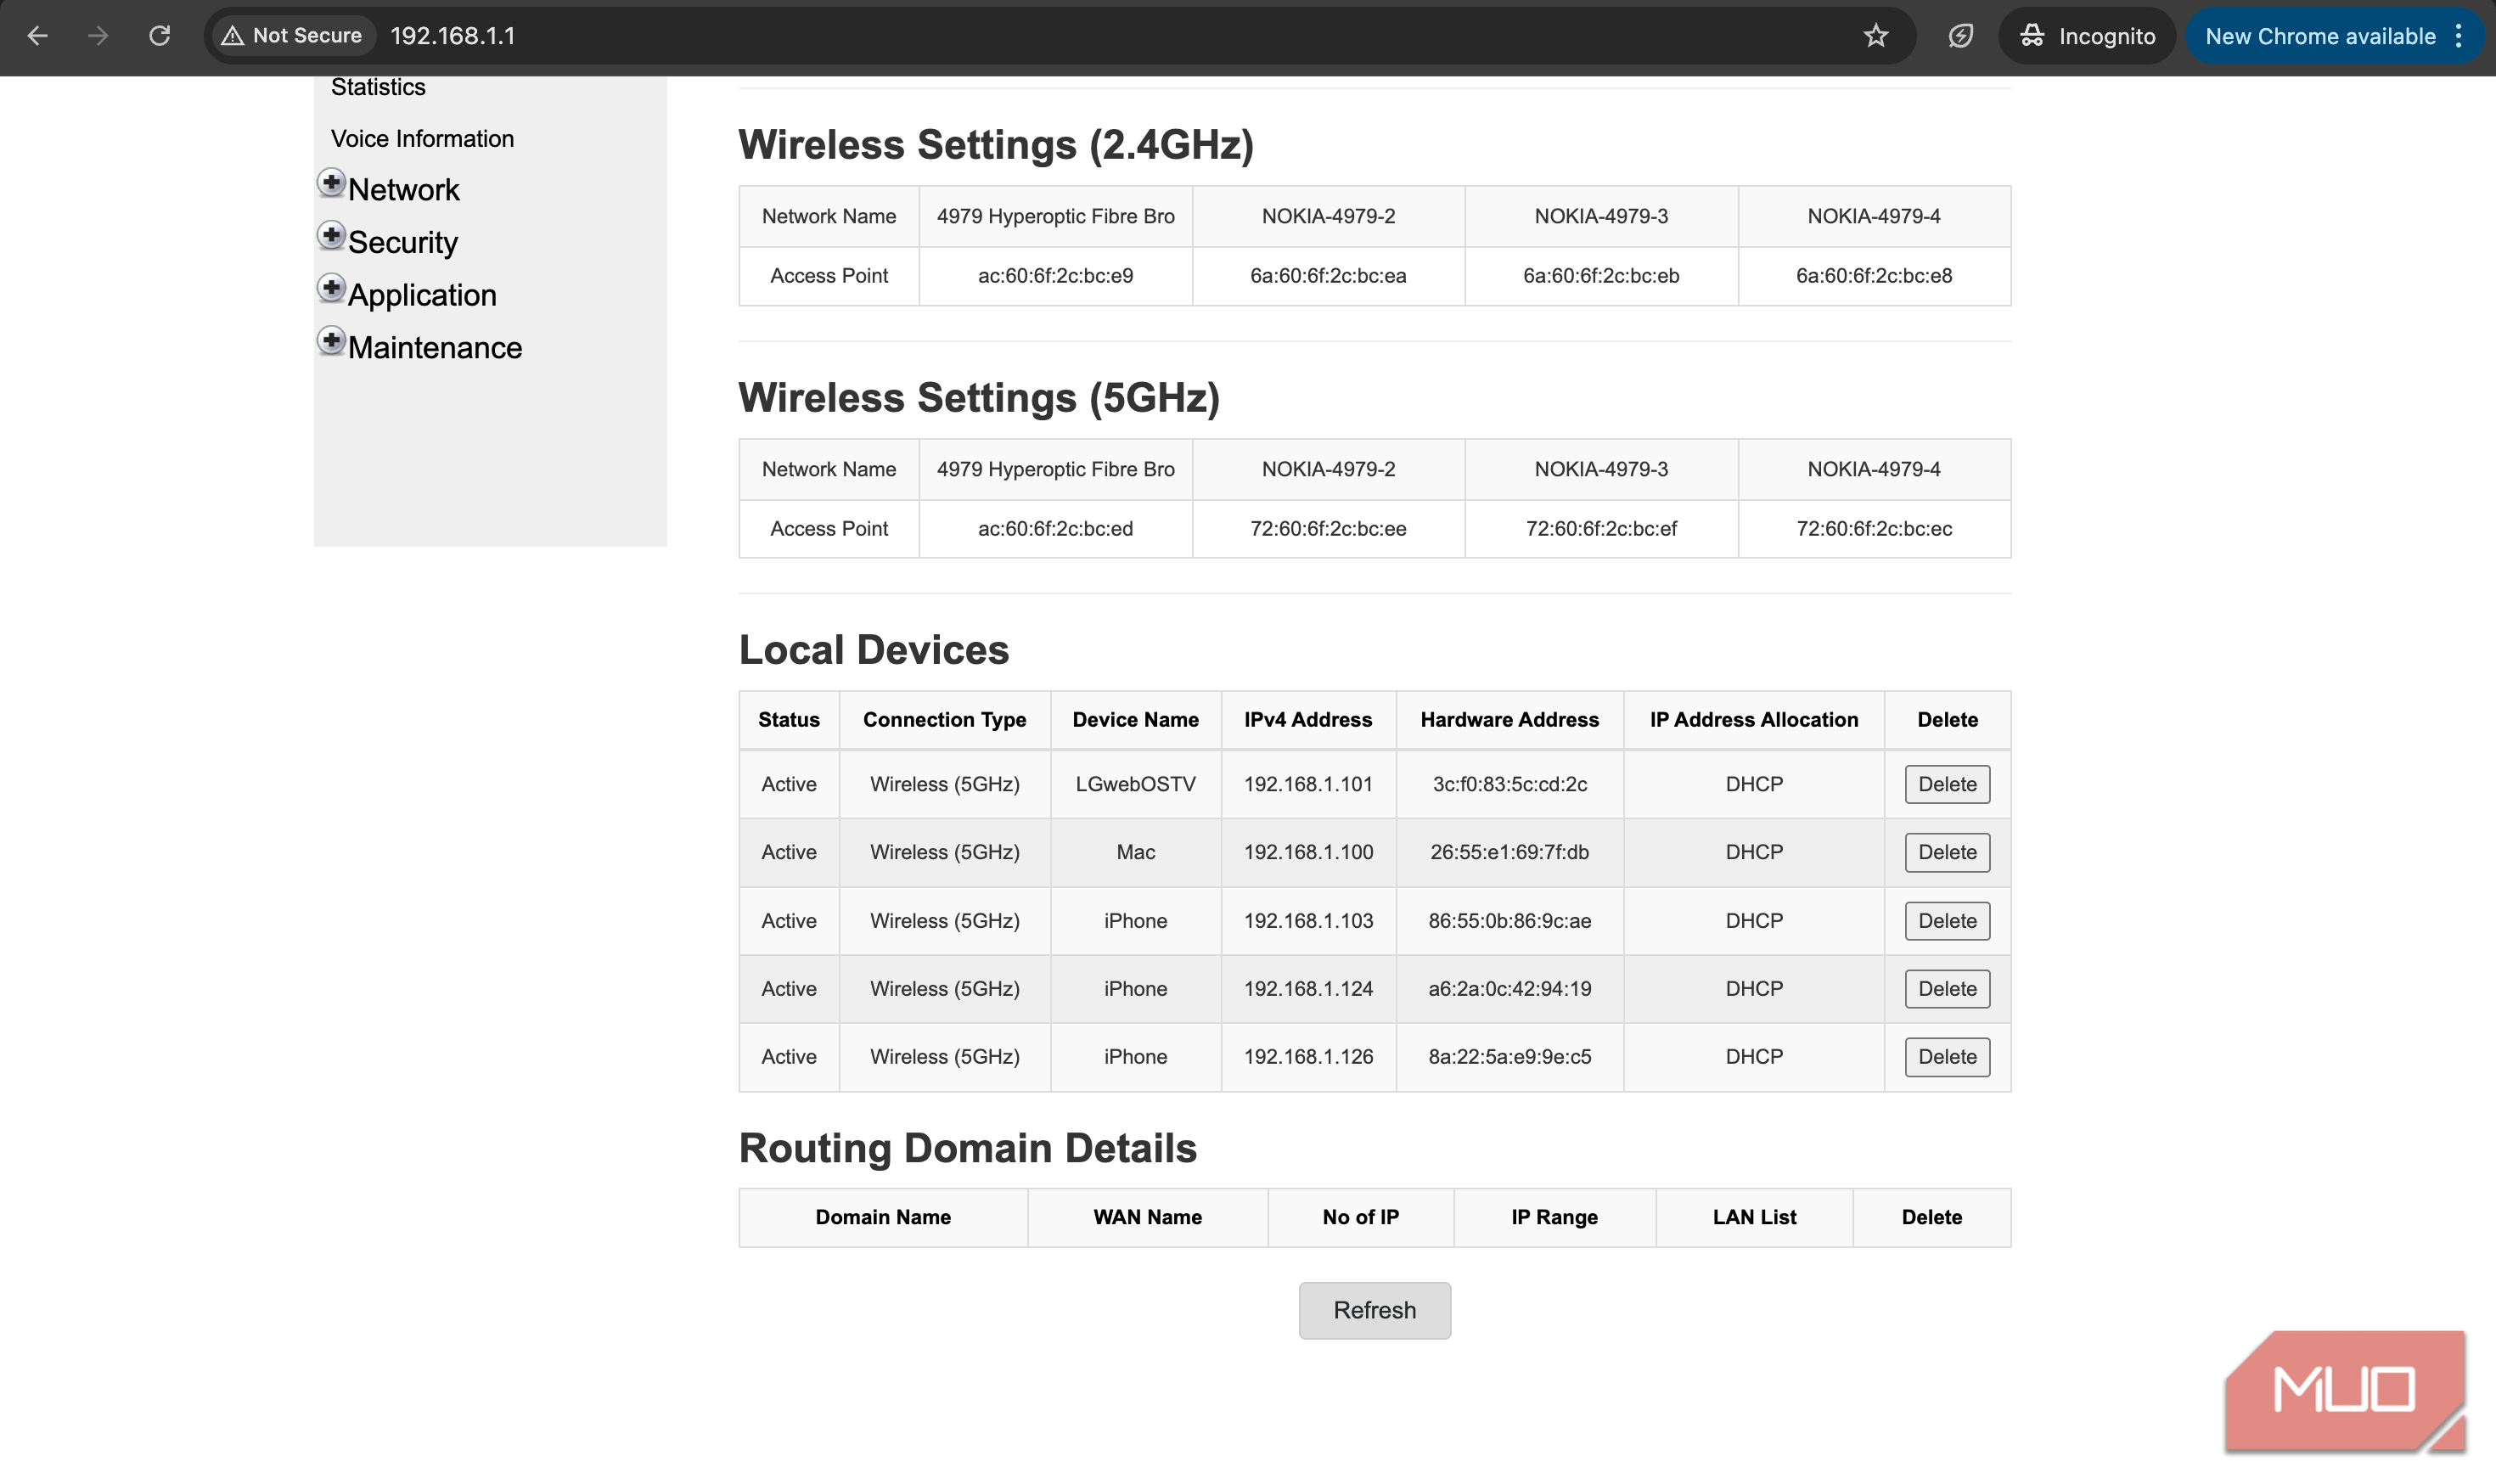The height and width of the screenshot is (1484, 2496).
Task: Click the Maintenance menu label
Action: tap(435, 347)
